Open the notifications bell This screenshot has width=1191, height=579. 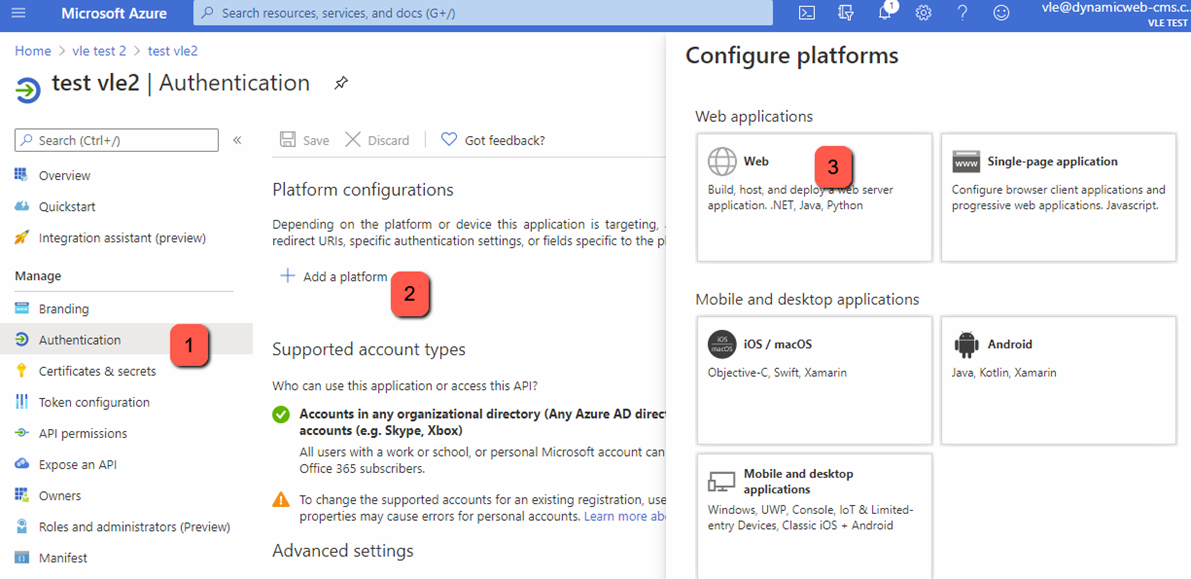point(885,13)
